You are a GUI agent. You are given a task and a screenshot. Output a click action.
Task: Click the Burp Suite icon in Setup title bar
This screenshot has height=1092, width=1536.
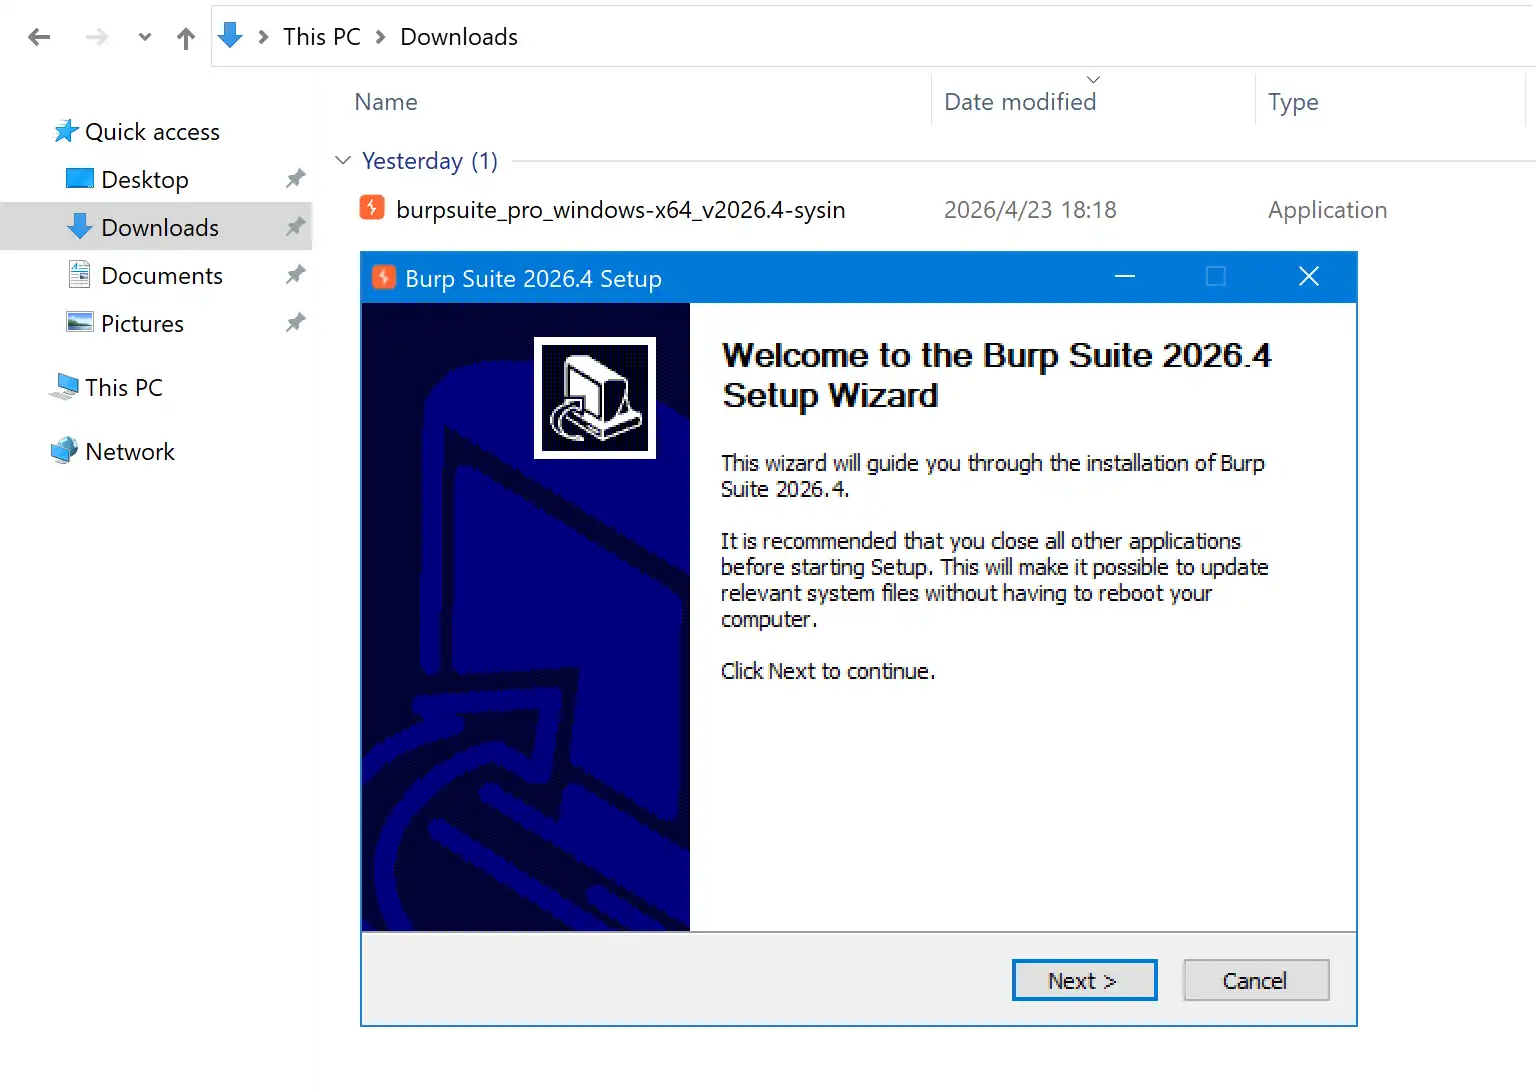(383, 277)
